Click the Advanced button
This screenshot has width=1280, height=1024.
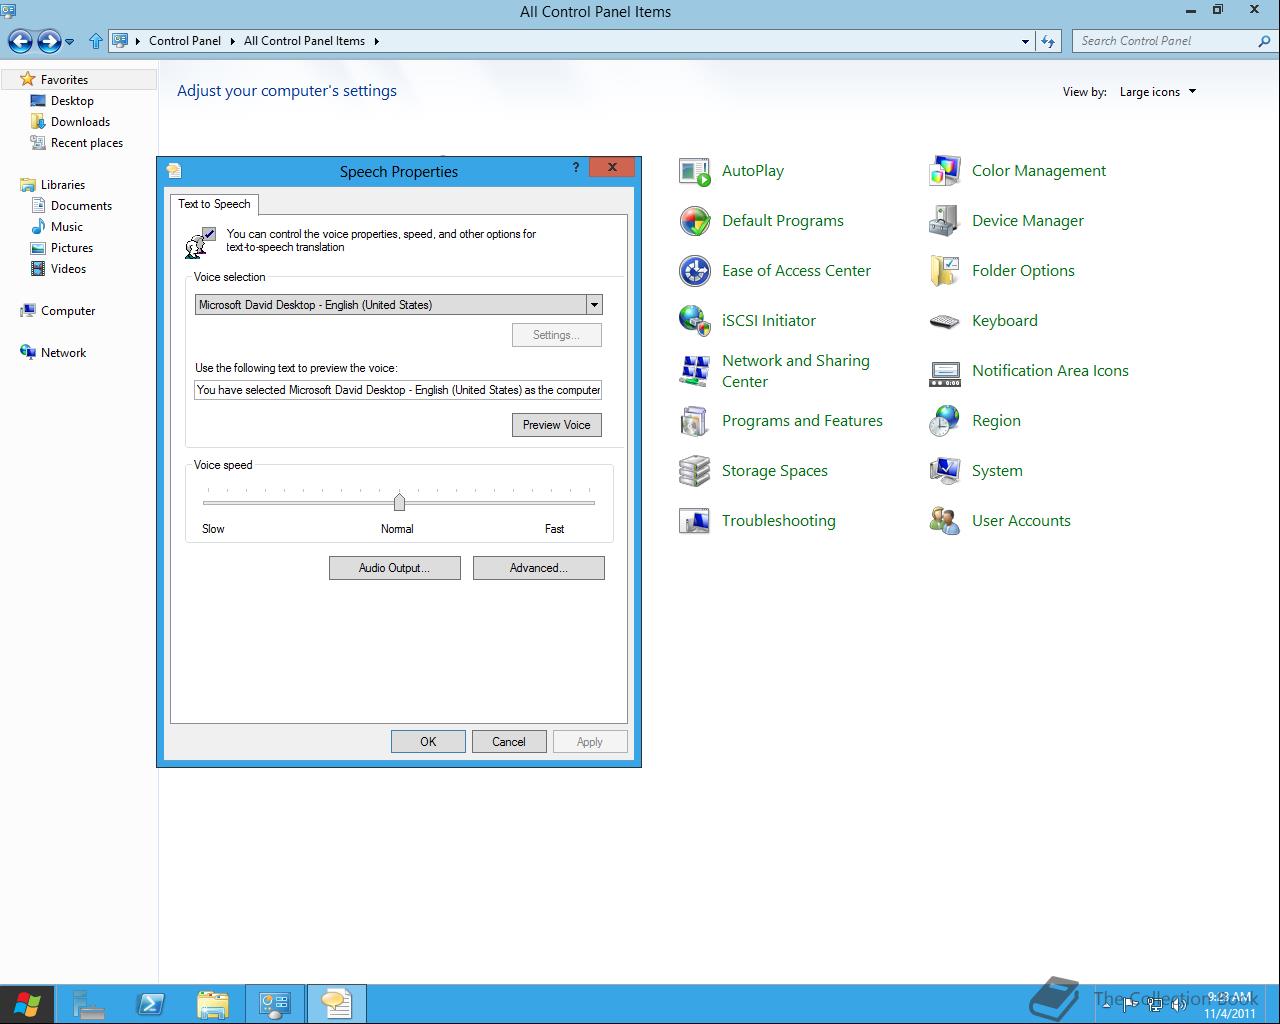(539, 568)
